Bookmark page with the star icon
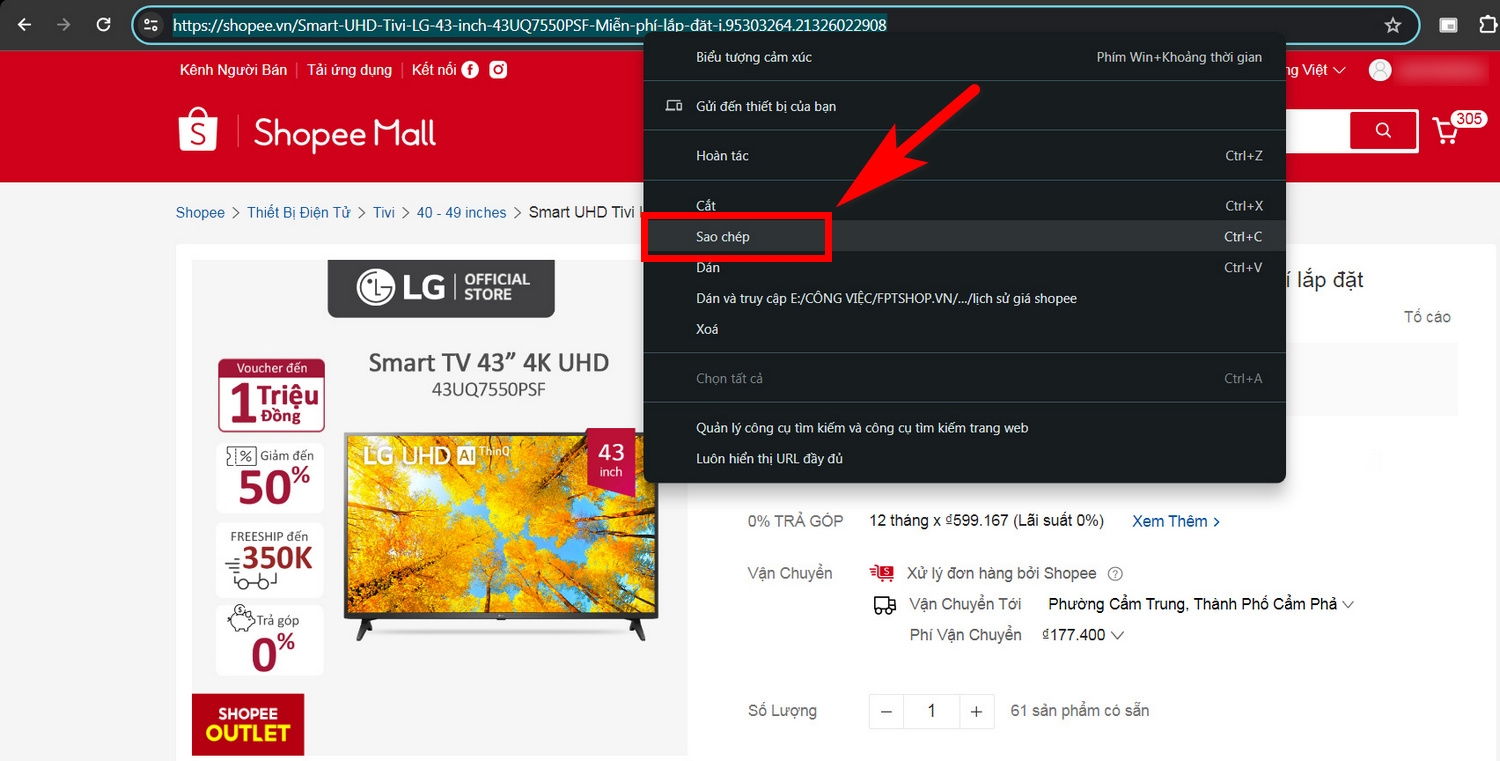Viewport: 1500px width, 761px height. (1392, 25)
